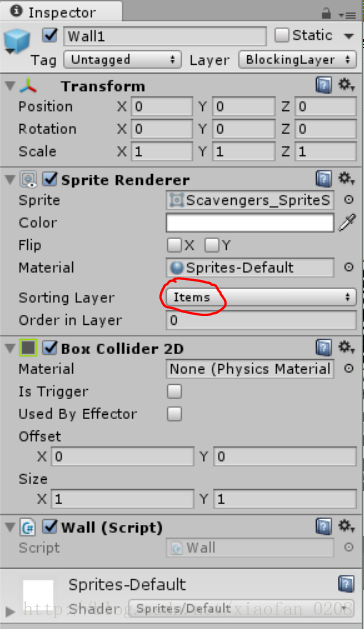The height and width of the screenshot is (629, 364).
Task: Open the Sprite Renderer gear settings menu
Action: pos(346,179)
